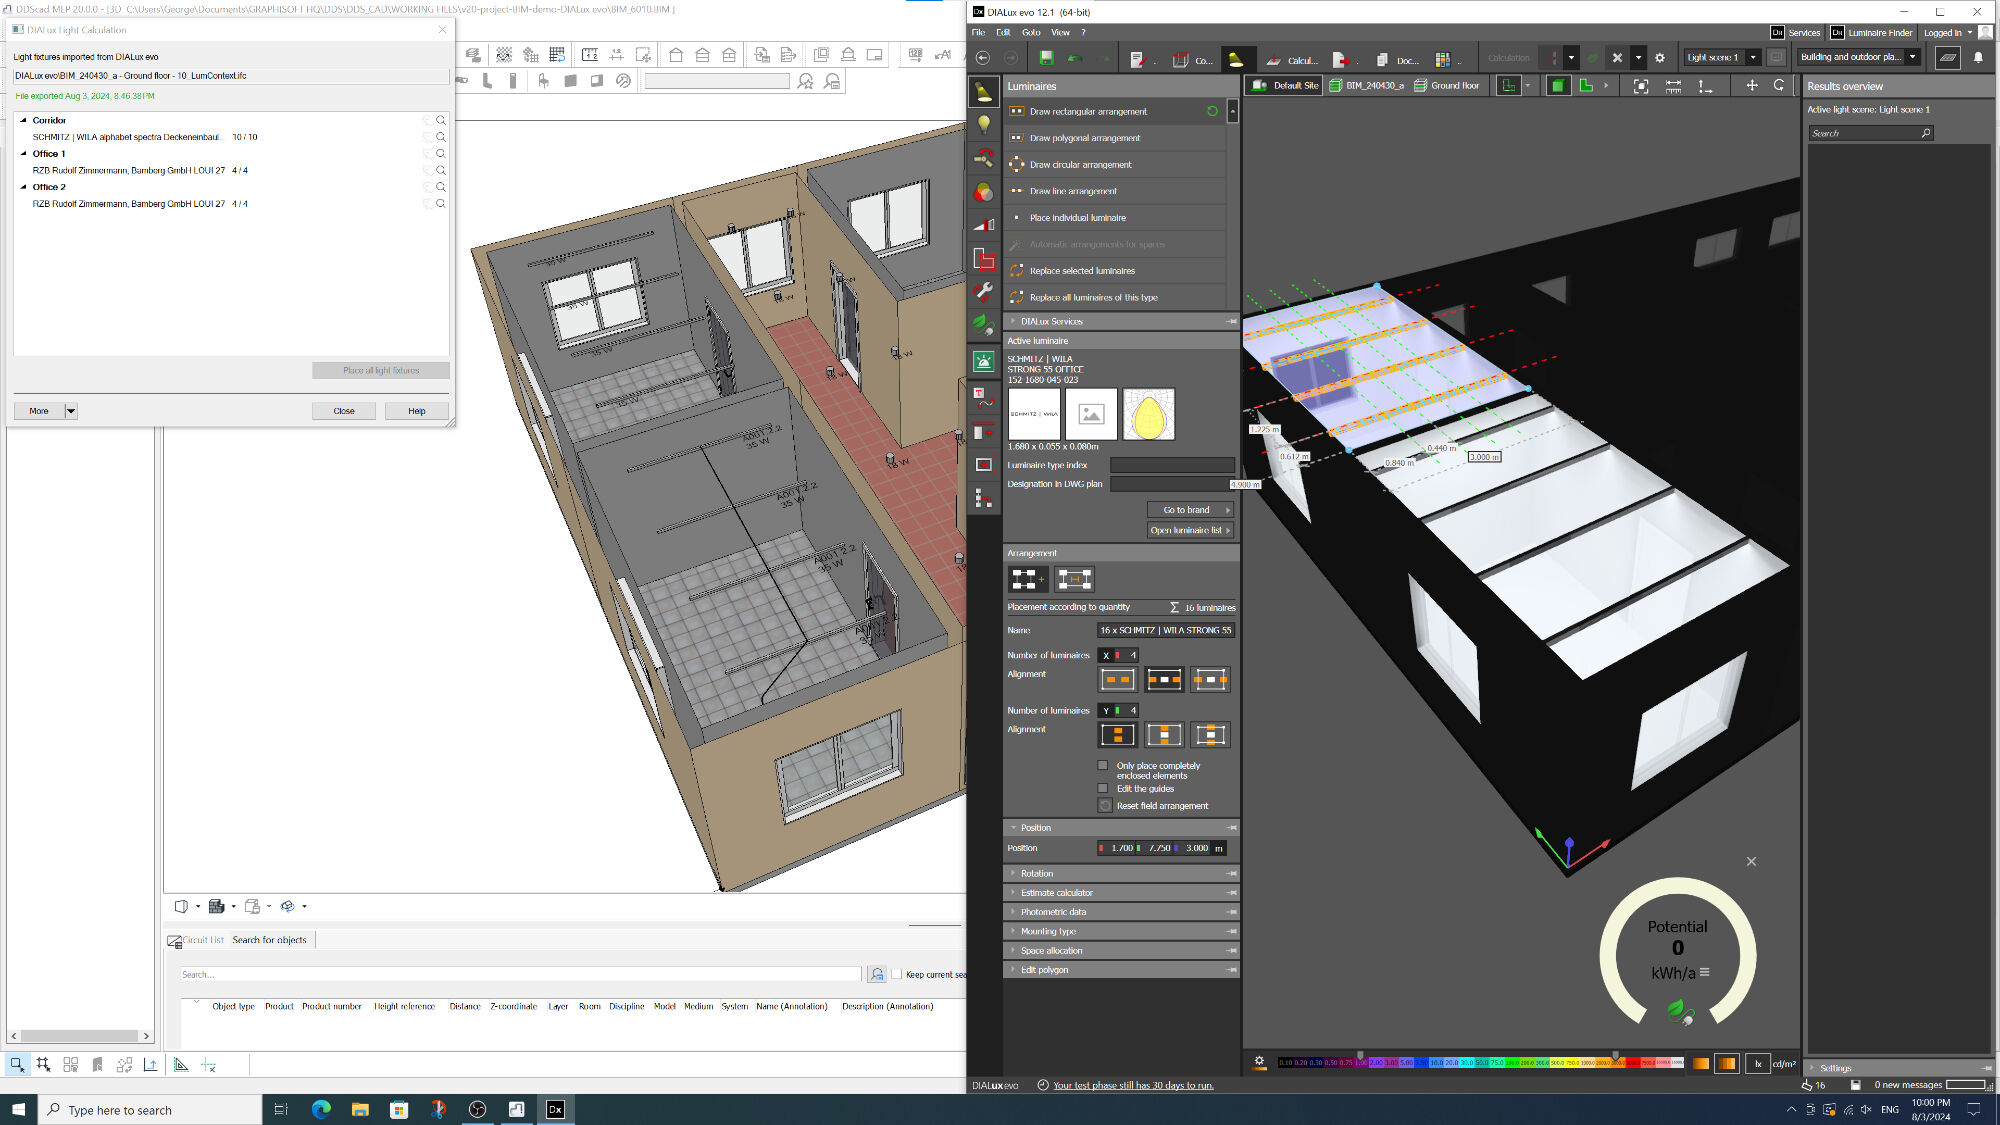Collapse the Corridor tree node

pos(23,120)
